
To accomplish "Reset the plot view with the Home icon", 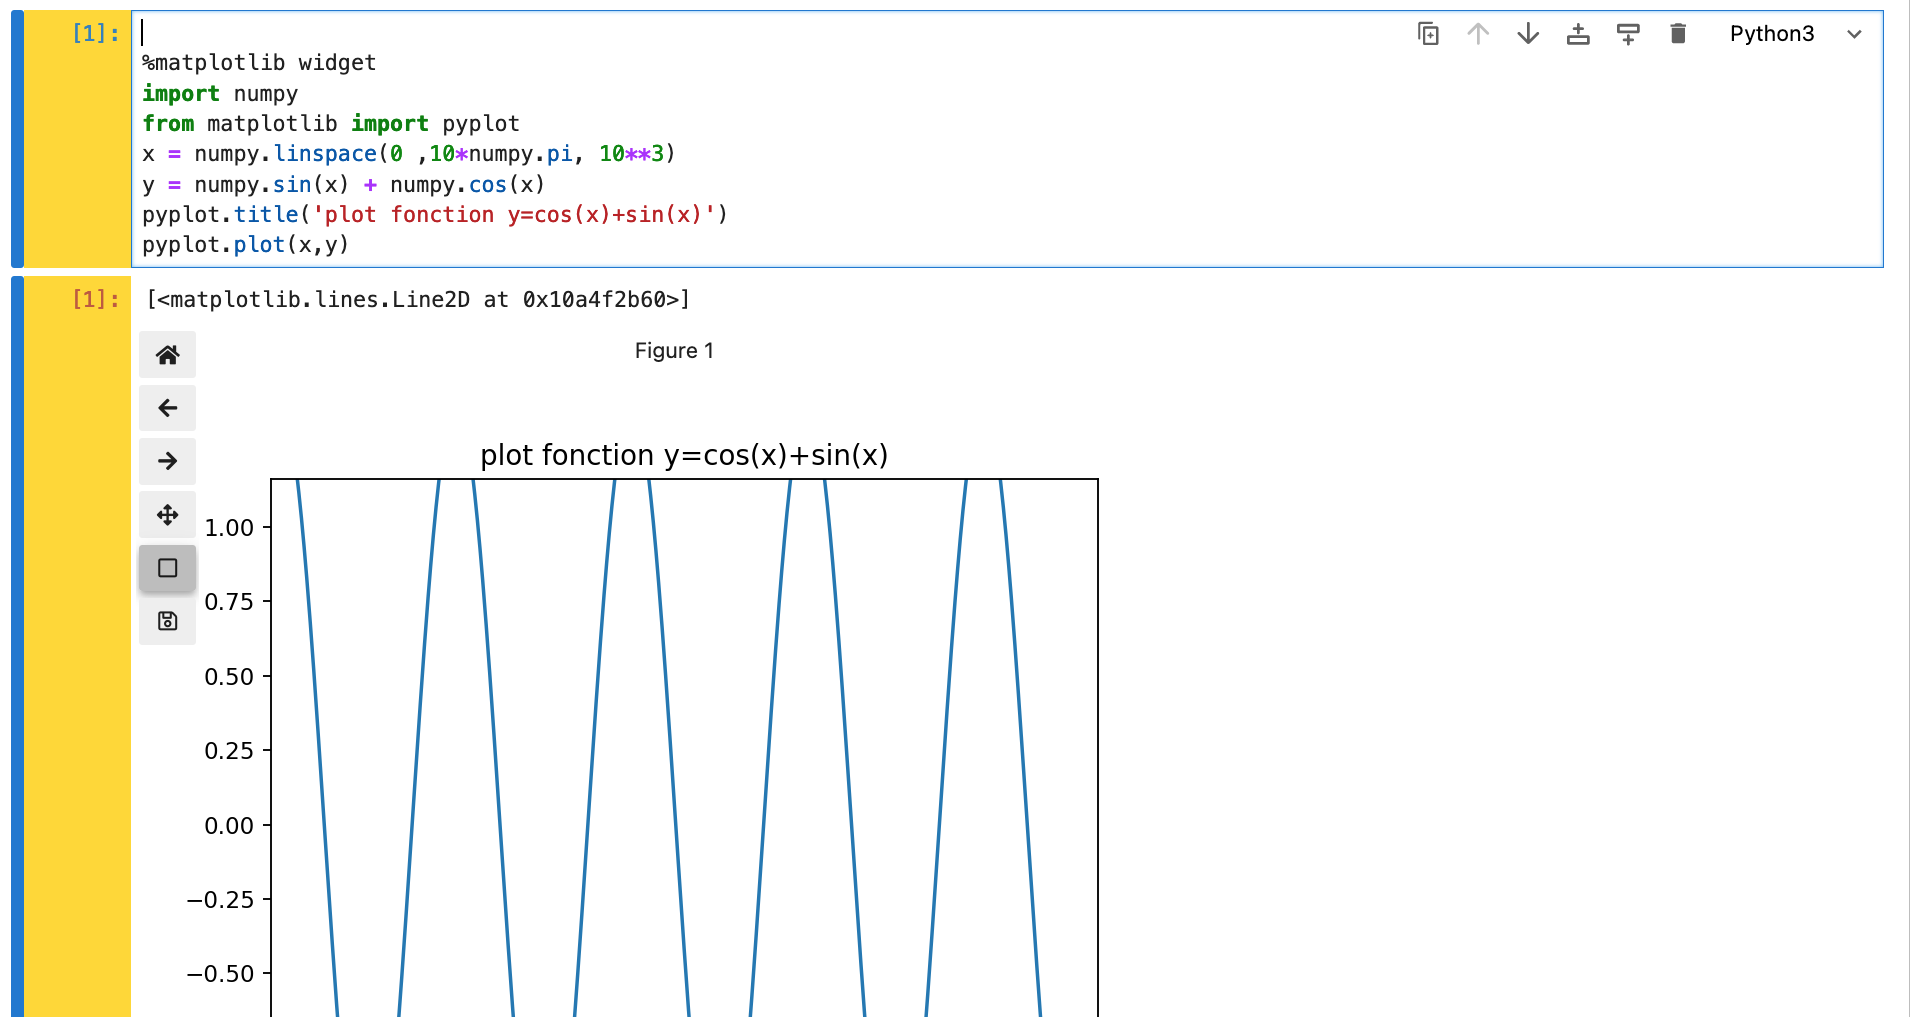I will pyautogui.click(x=167, y=354).
